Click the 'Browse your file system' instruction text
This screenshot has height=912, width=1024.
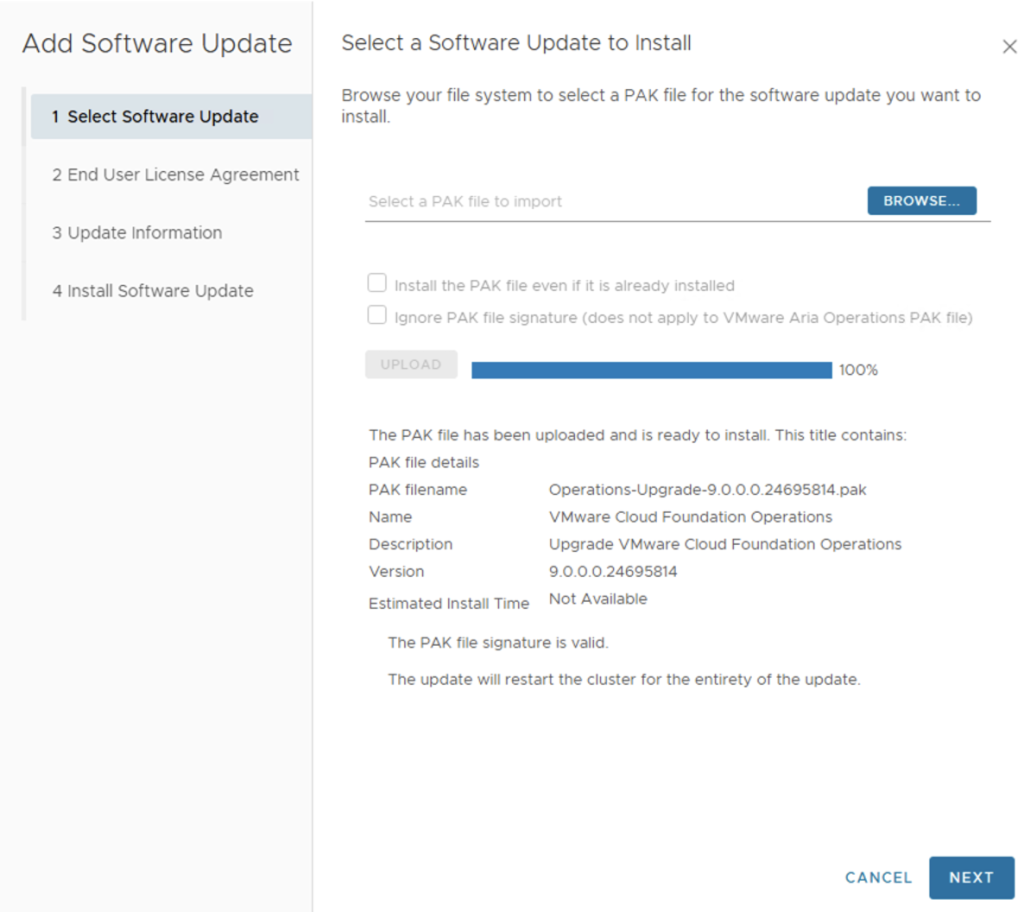point(661,106)
